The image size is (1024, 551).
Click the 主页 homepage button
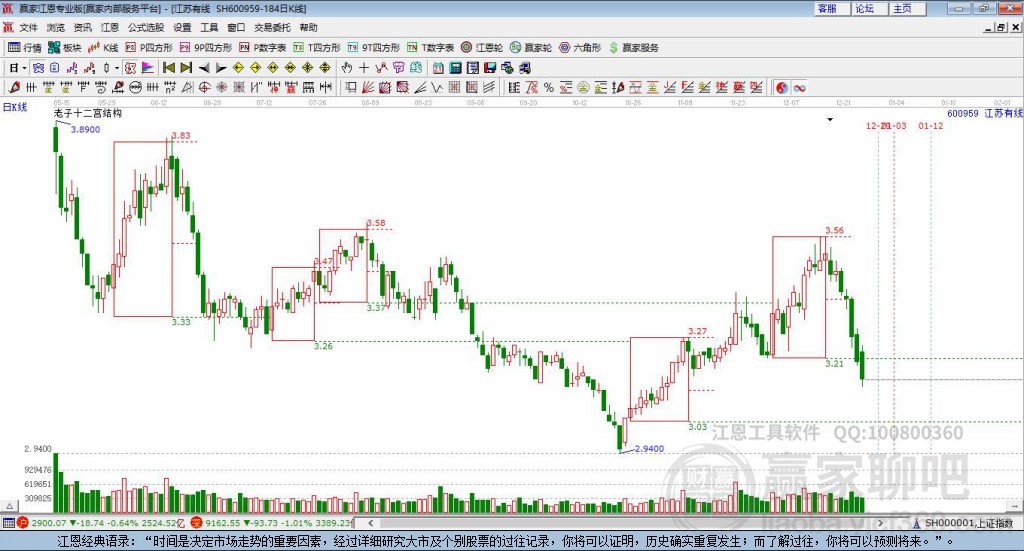click(907, 8)
